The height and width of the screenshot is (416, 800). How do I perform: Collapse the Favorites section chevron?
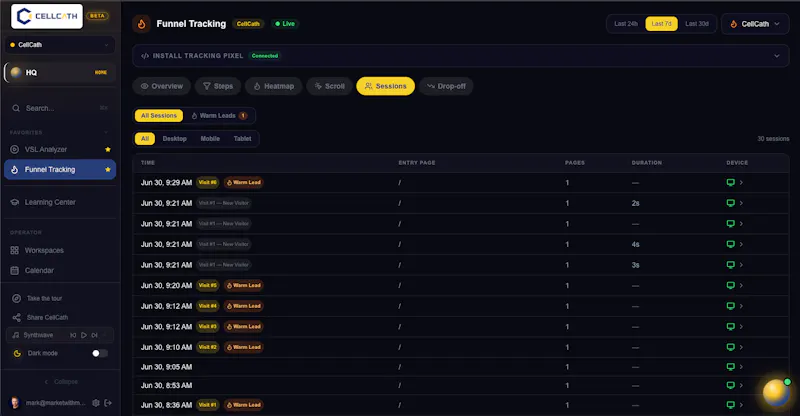click(106, 133)
